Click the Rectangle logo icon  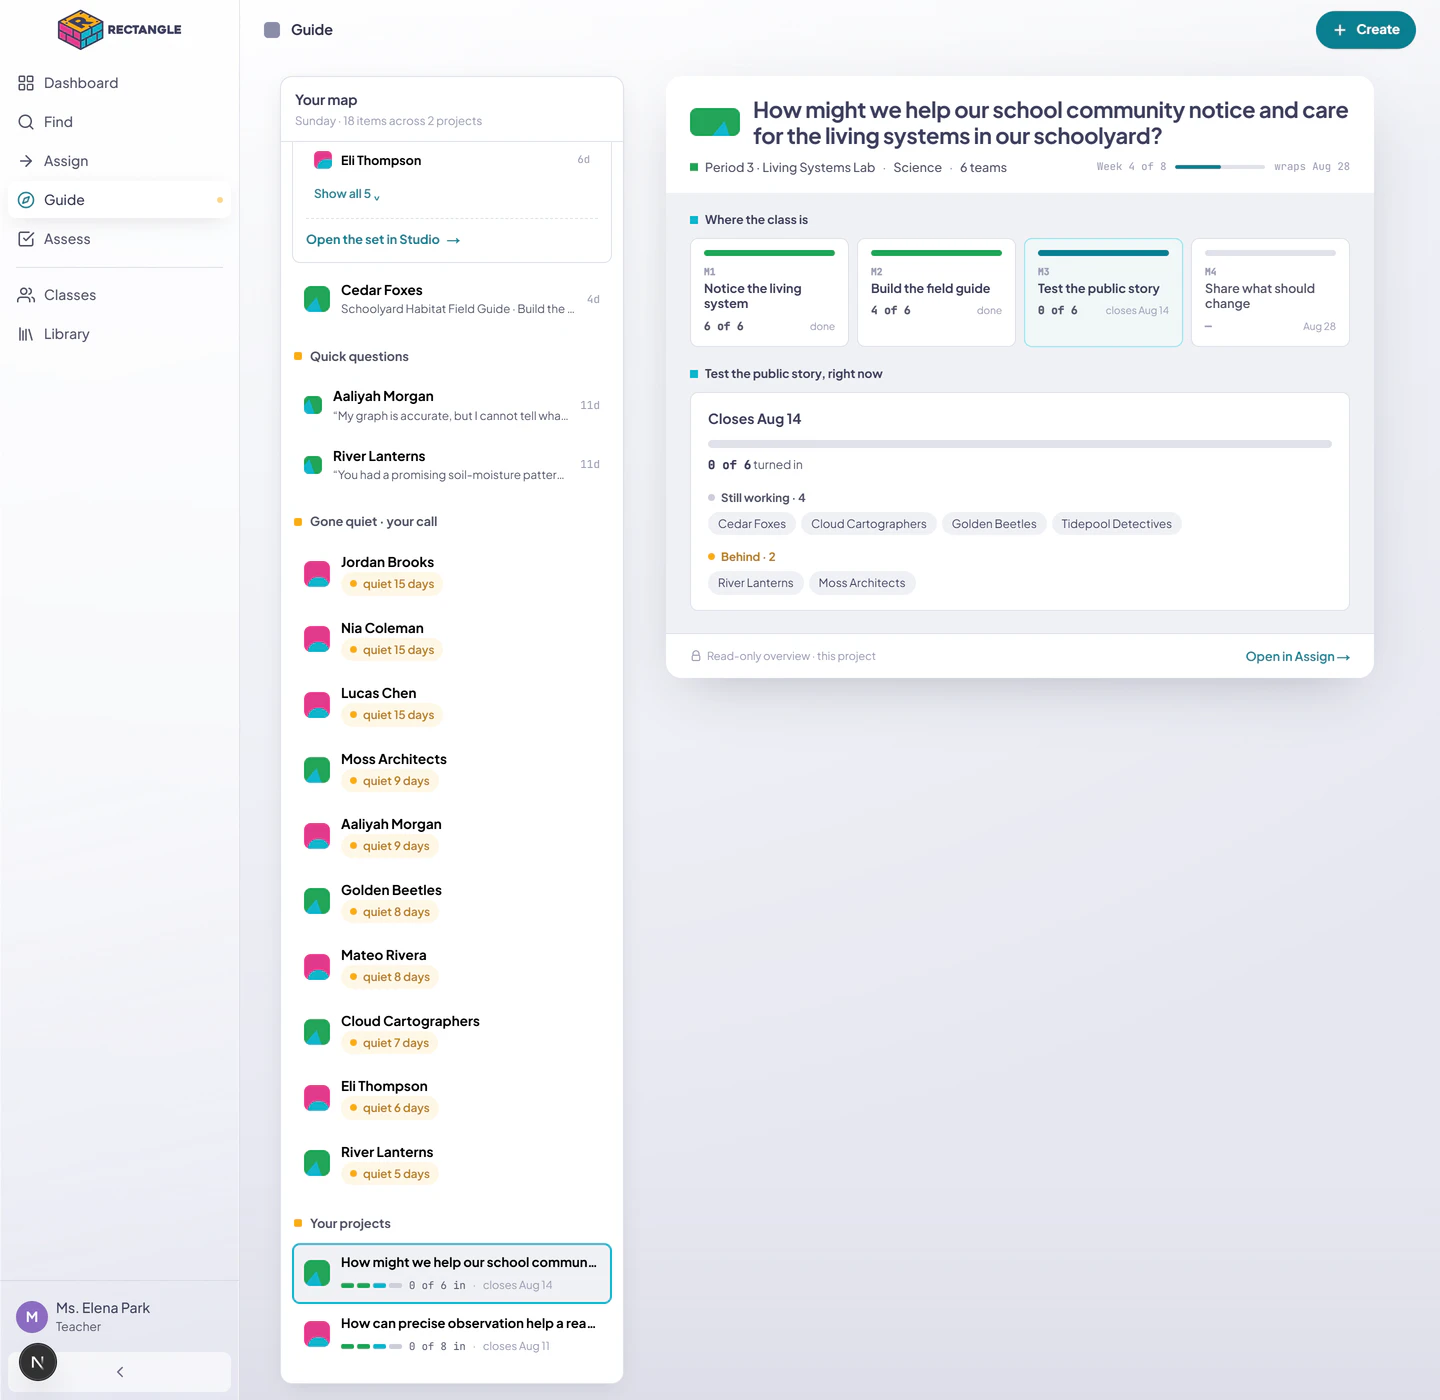pos(80,30)
